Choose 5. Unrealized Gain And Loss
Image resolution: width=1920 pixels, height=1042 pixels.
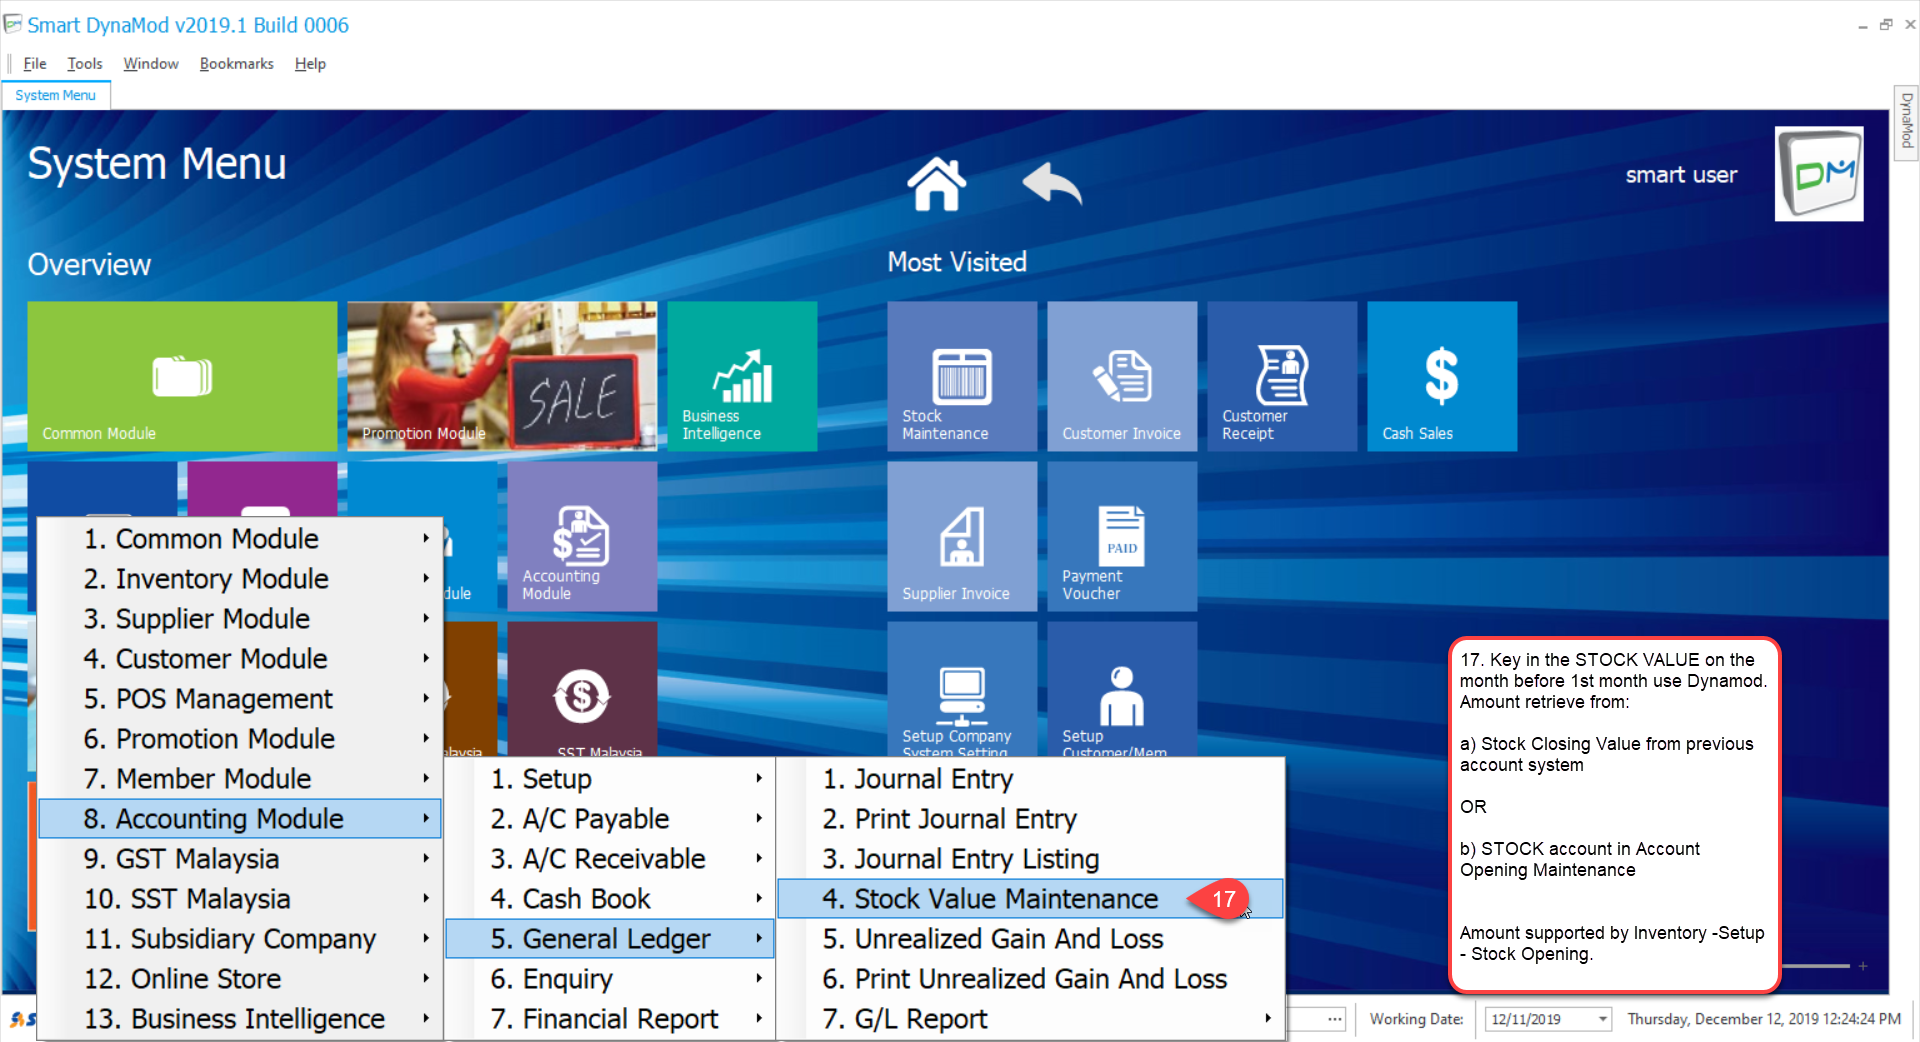[1030, 938]
